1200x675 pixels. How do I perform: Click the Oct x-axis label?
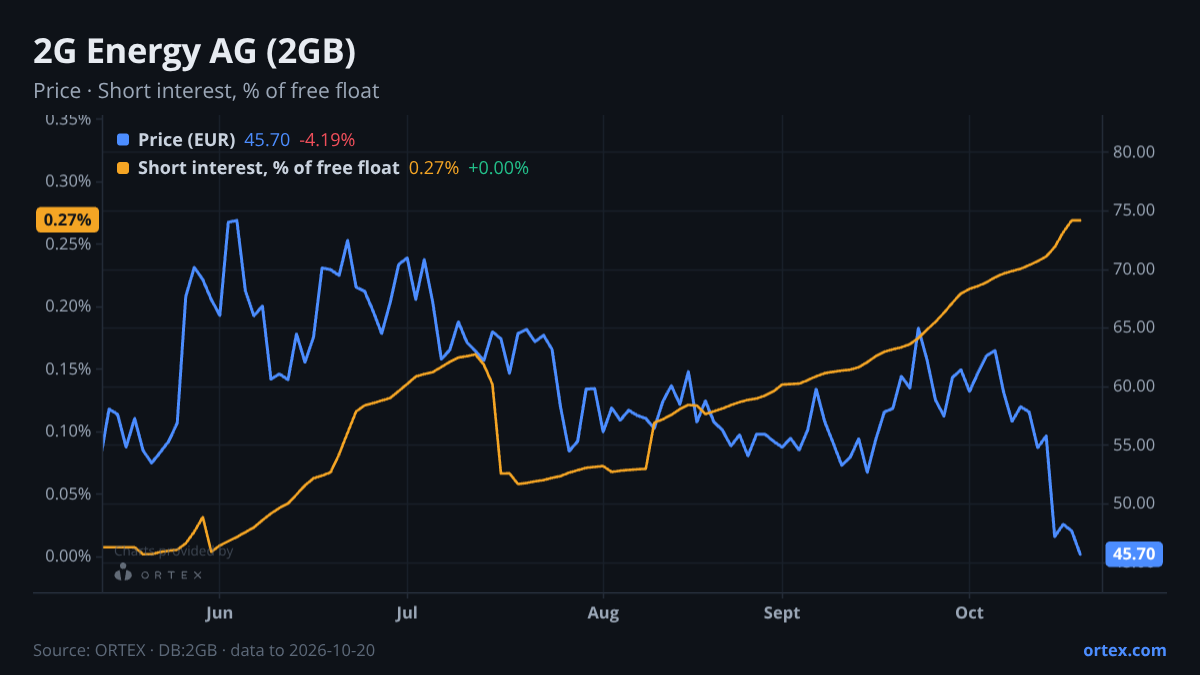(969, 612)
